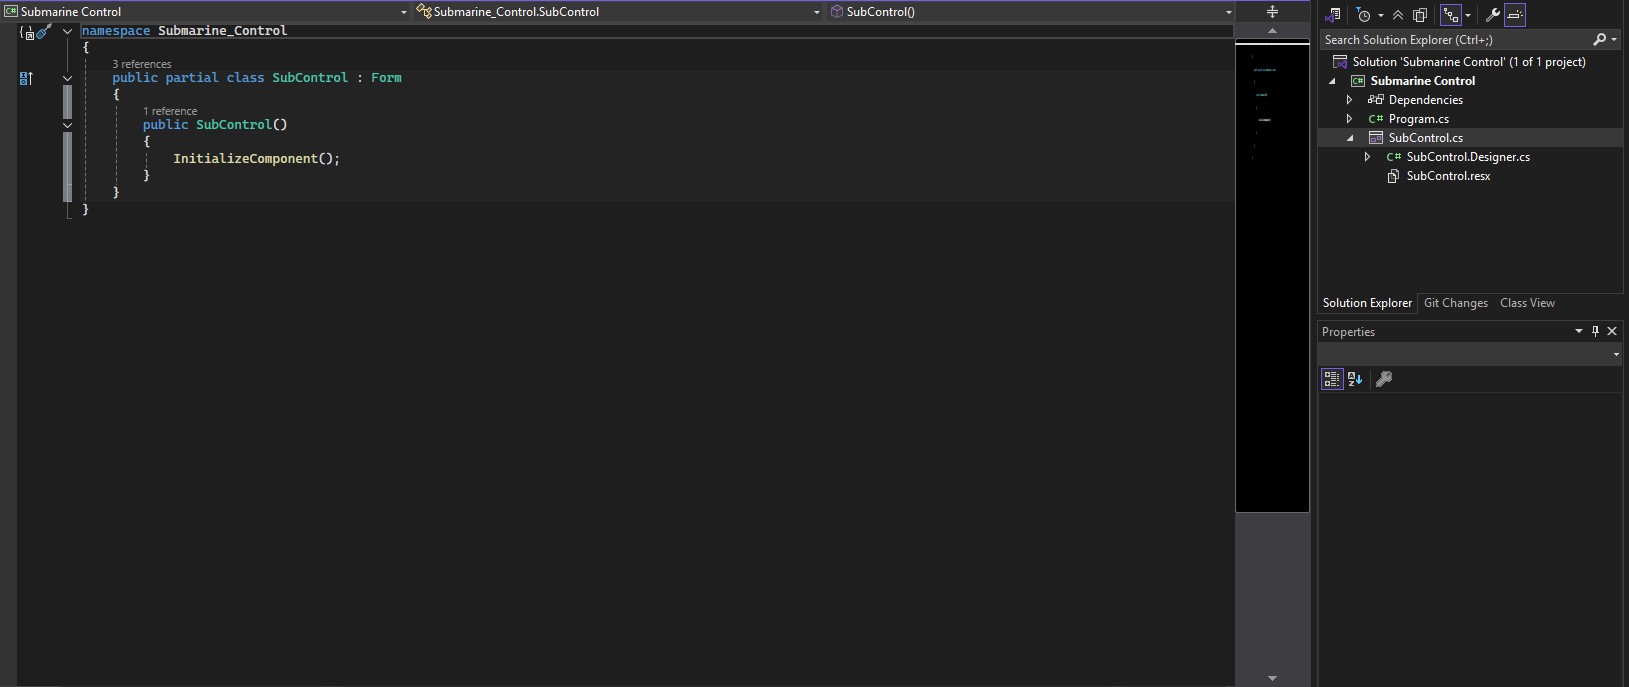The height and width of the screenshot is (687, 1629).
Task: Click the Solution Explorer search magnifier icon
Action: click(x=1599, y=40)
